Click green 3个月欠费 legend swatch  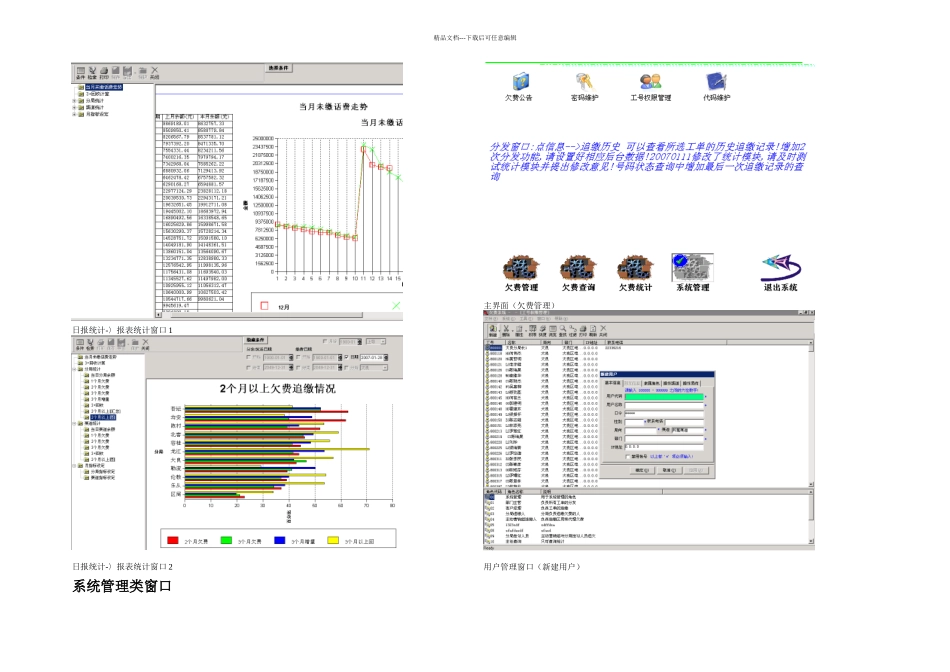point(226,540)
